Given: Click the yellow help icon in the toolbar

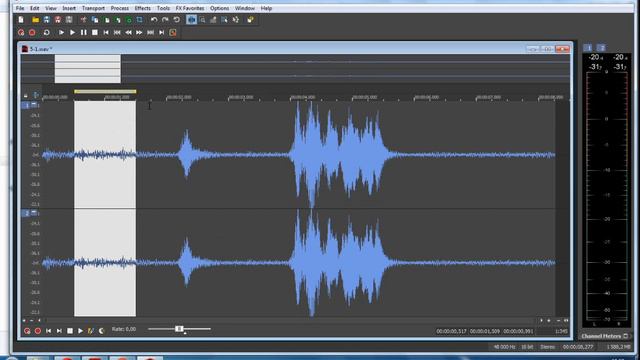Looking at the screenshot, I should click(x=250, y=20).
